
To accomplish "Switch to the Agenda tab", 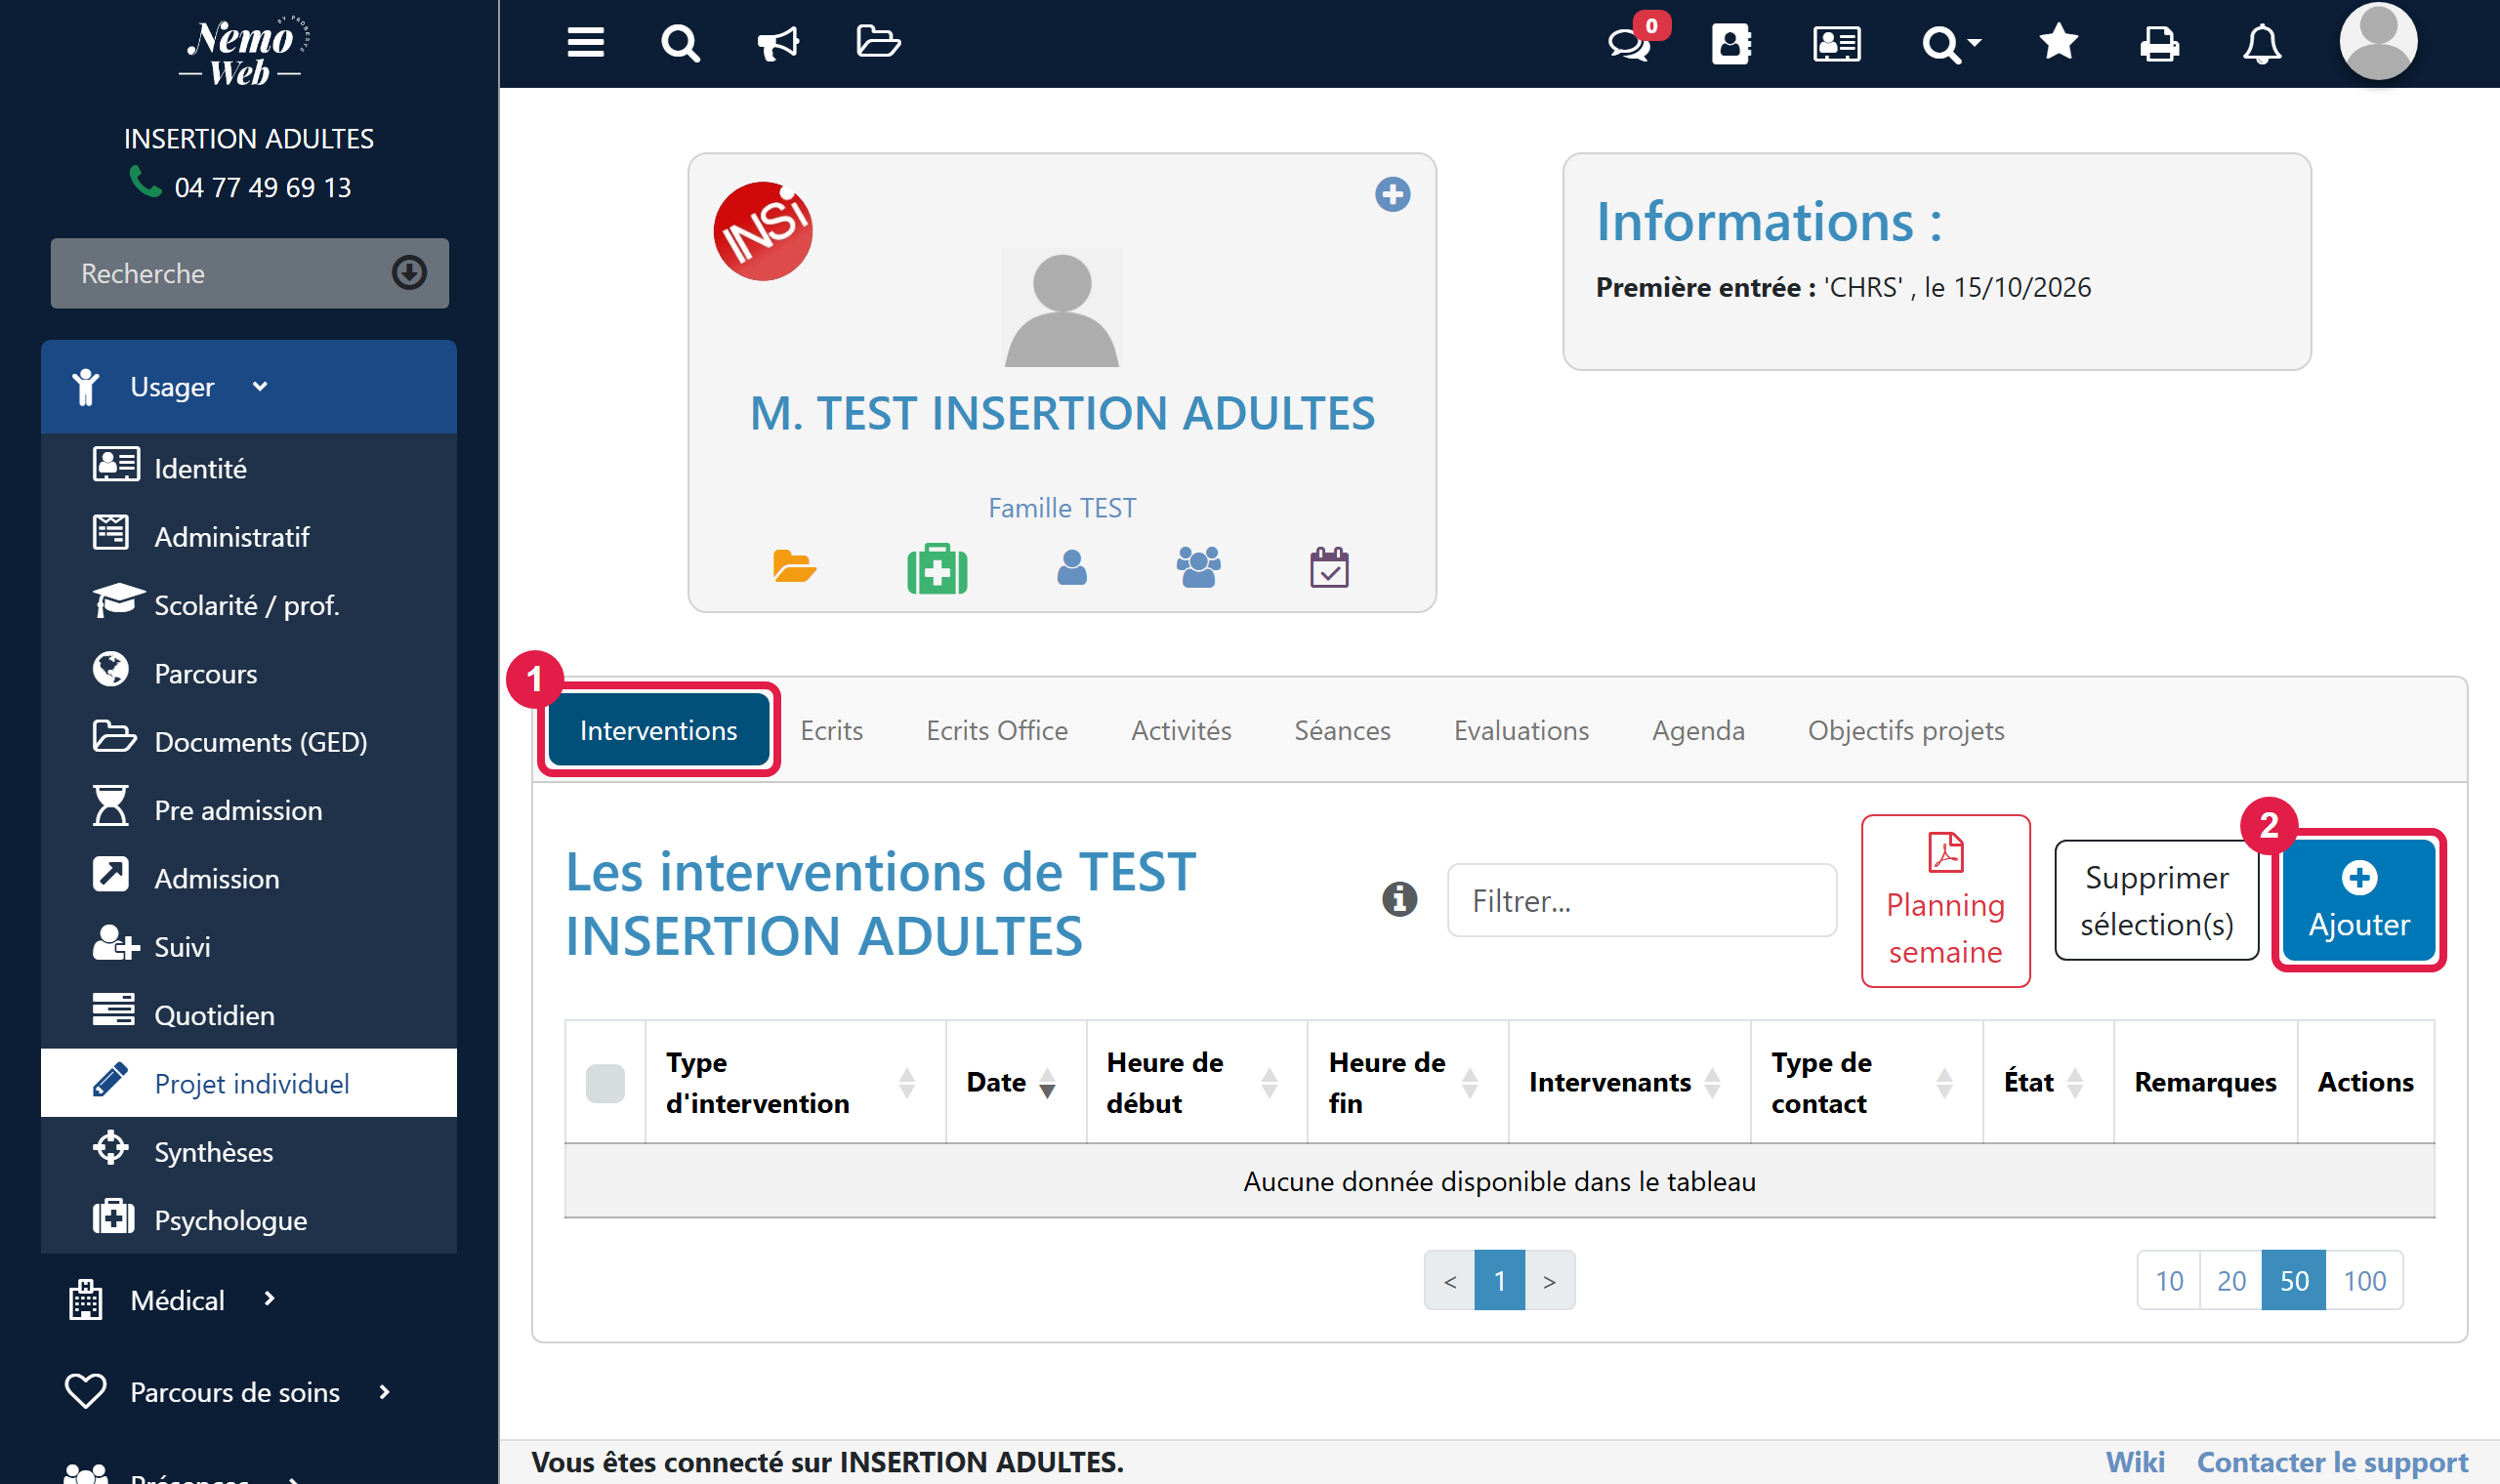I will [1698, 731].
